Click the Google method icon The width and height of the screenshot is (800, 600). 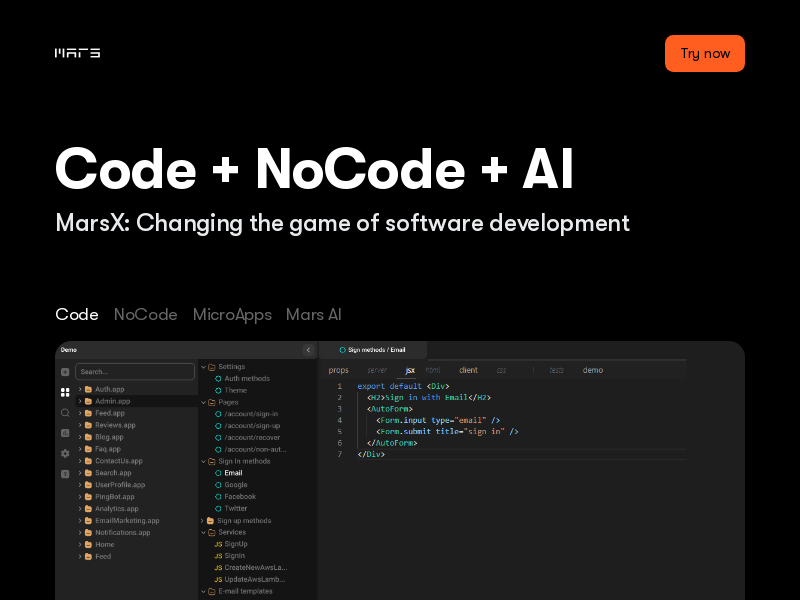pyautogui.click(x=218, y=485)
